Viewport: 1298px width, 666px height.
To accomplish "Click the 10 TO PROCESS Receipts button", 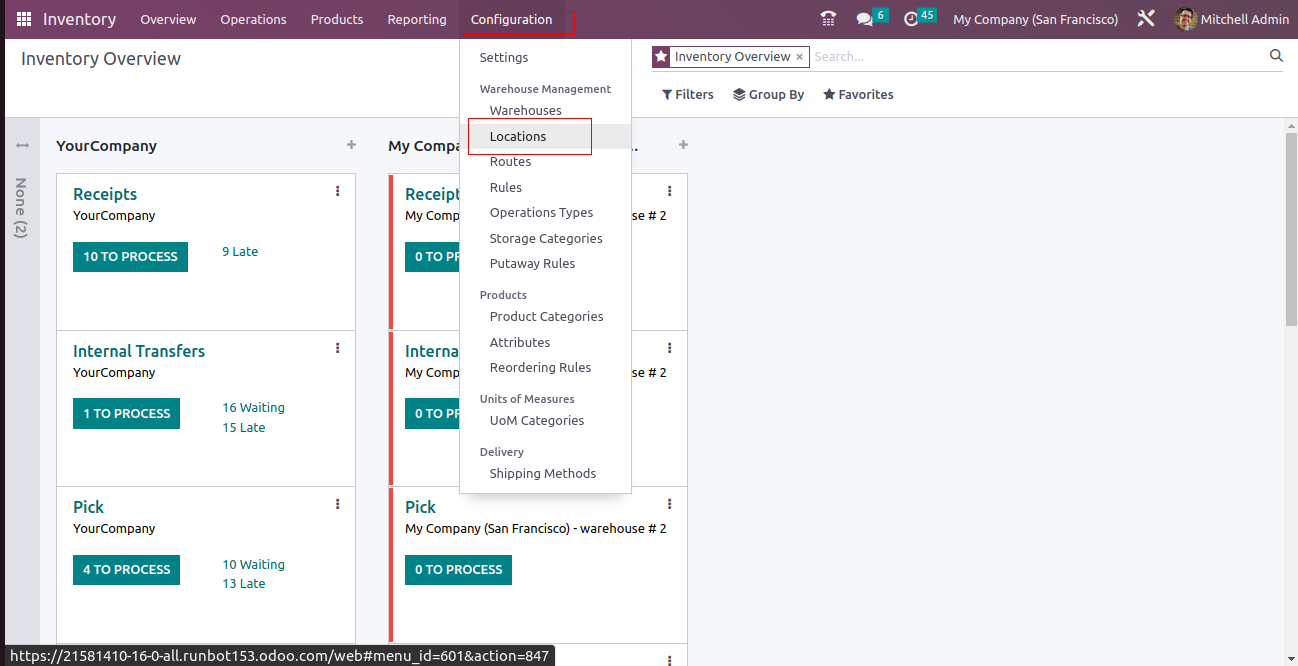I will tap(130, 257).
